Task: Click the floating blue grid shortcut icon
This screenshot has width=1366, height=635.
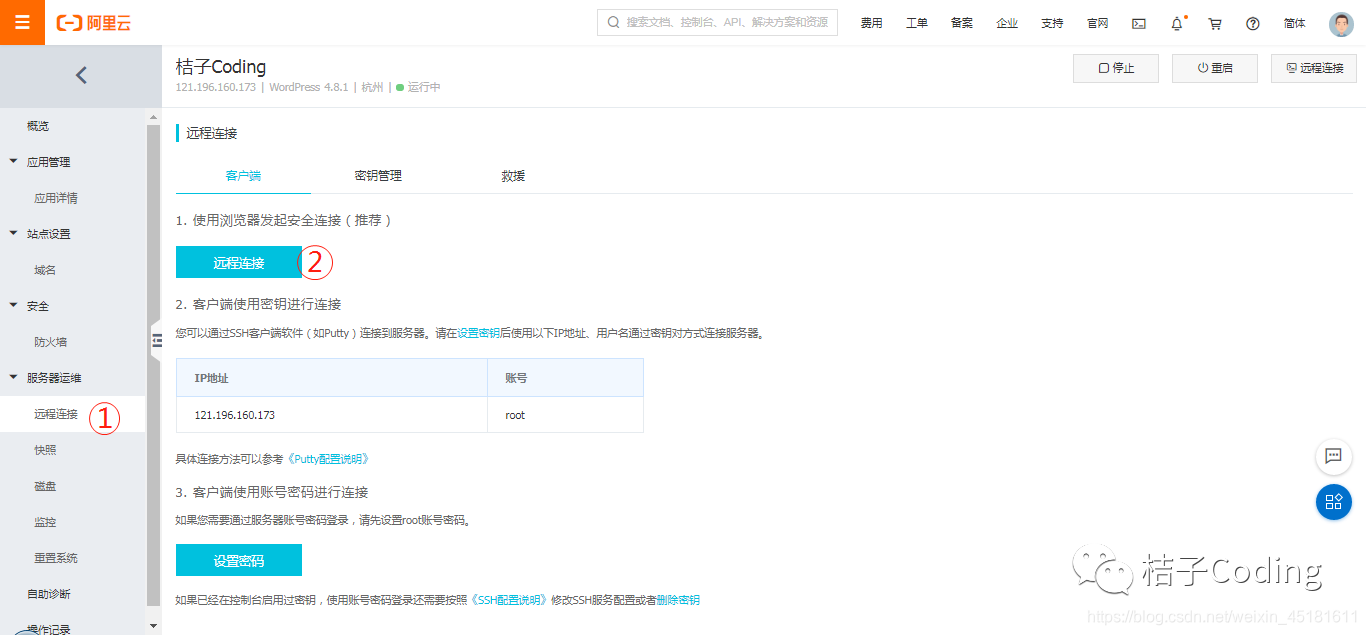Action: pyautogui.click(x=1333, y=502)
